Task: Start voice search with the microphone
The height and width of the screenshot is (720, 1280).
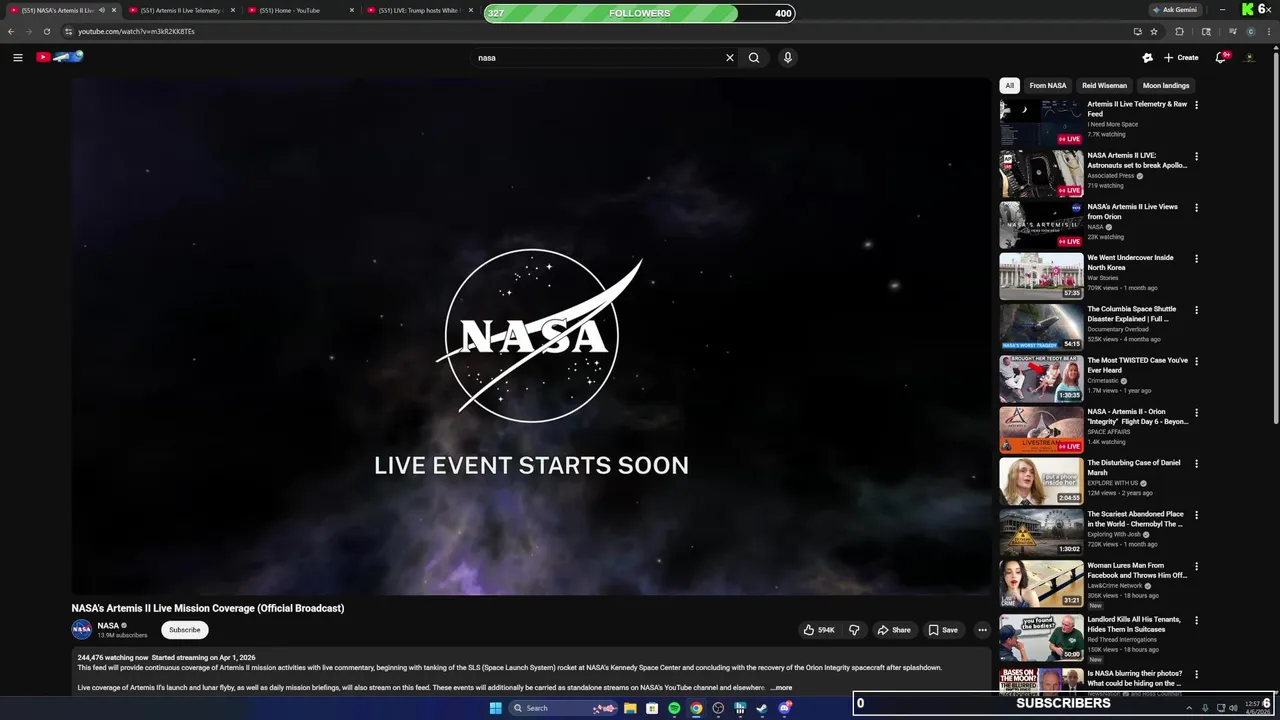Action: click(x=788, y=58)
